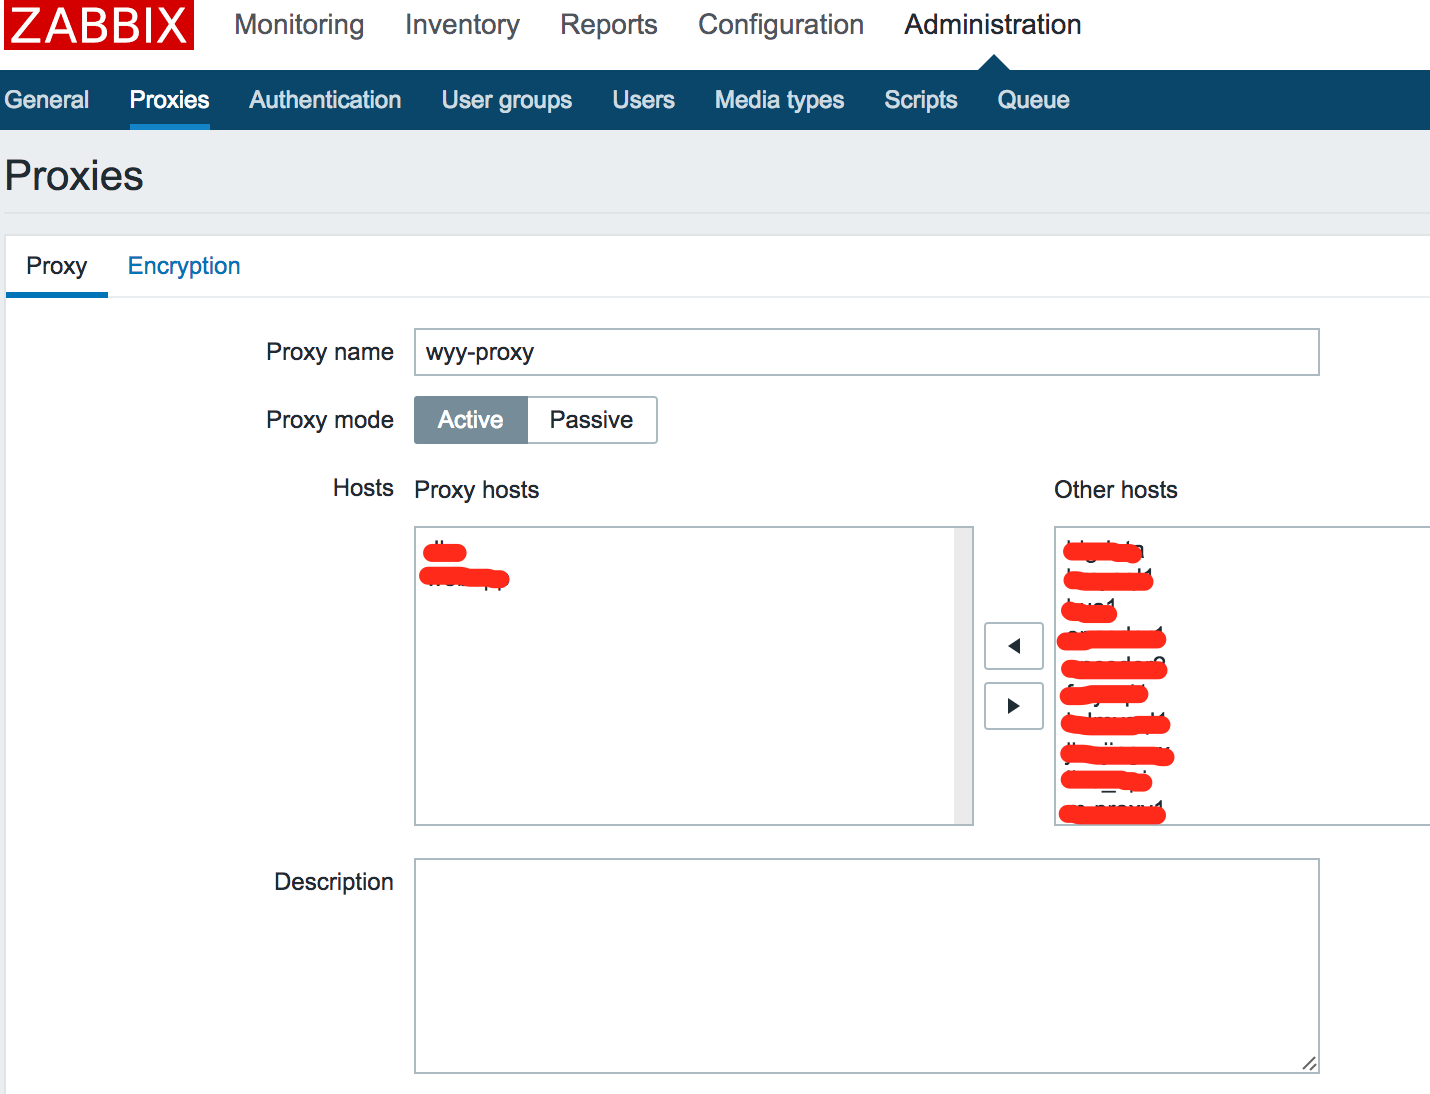Go to Proxies submenu
This screenshot has height=1094, width=1430.
tap(170, 100)
